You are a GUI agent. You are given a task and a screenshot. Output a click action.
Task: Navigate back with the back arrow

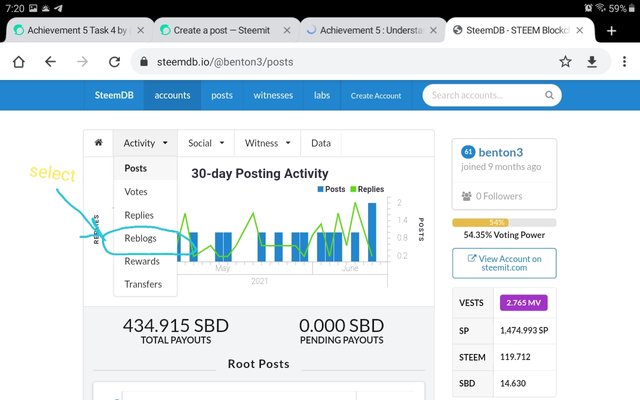(50, 62)
